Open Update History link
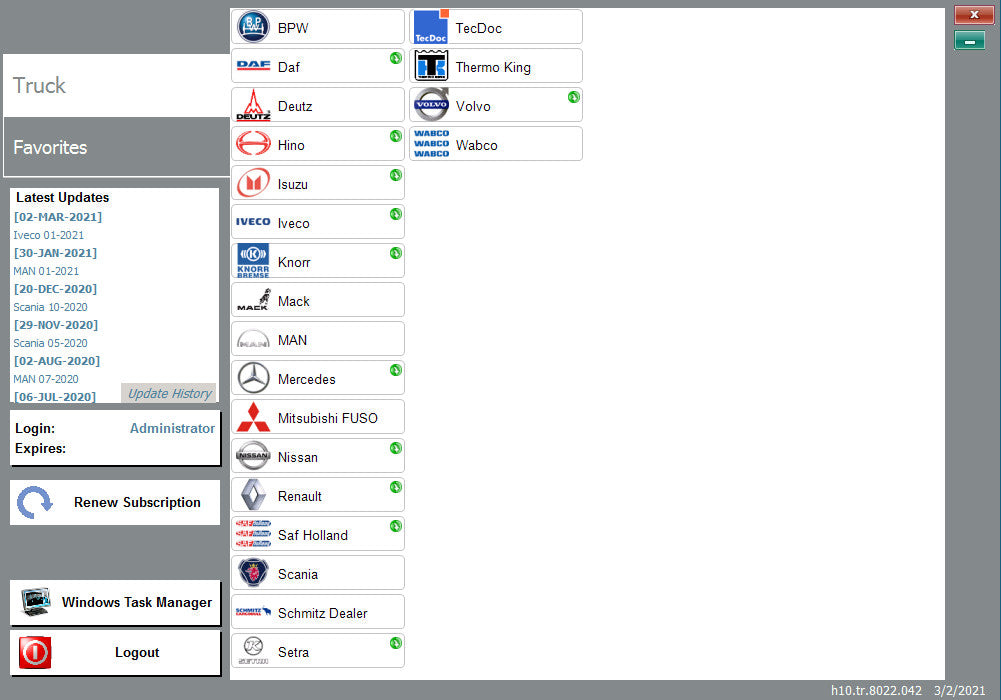1001x700 pixels. pyautogui.click(x=169, y=393)
